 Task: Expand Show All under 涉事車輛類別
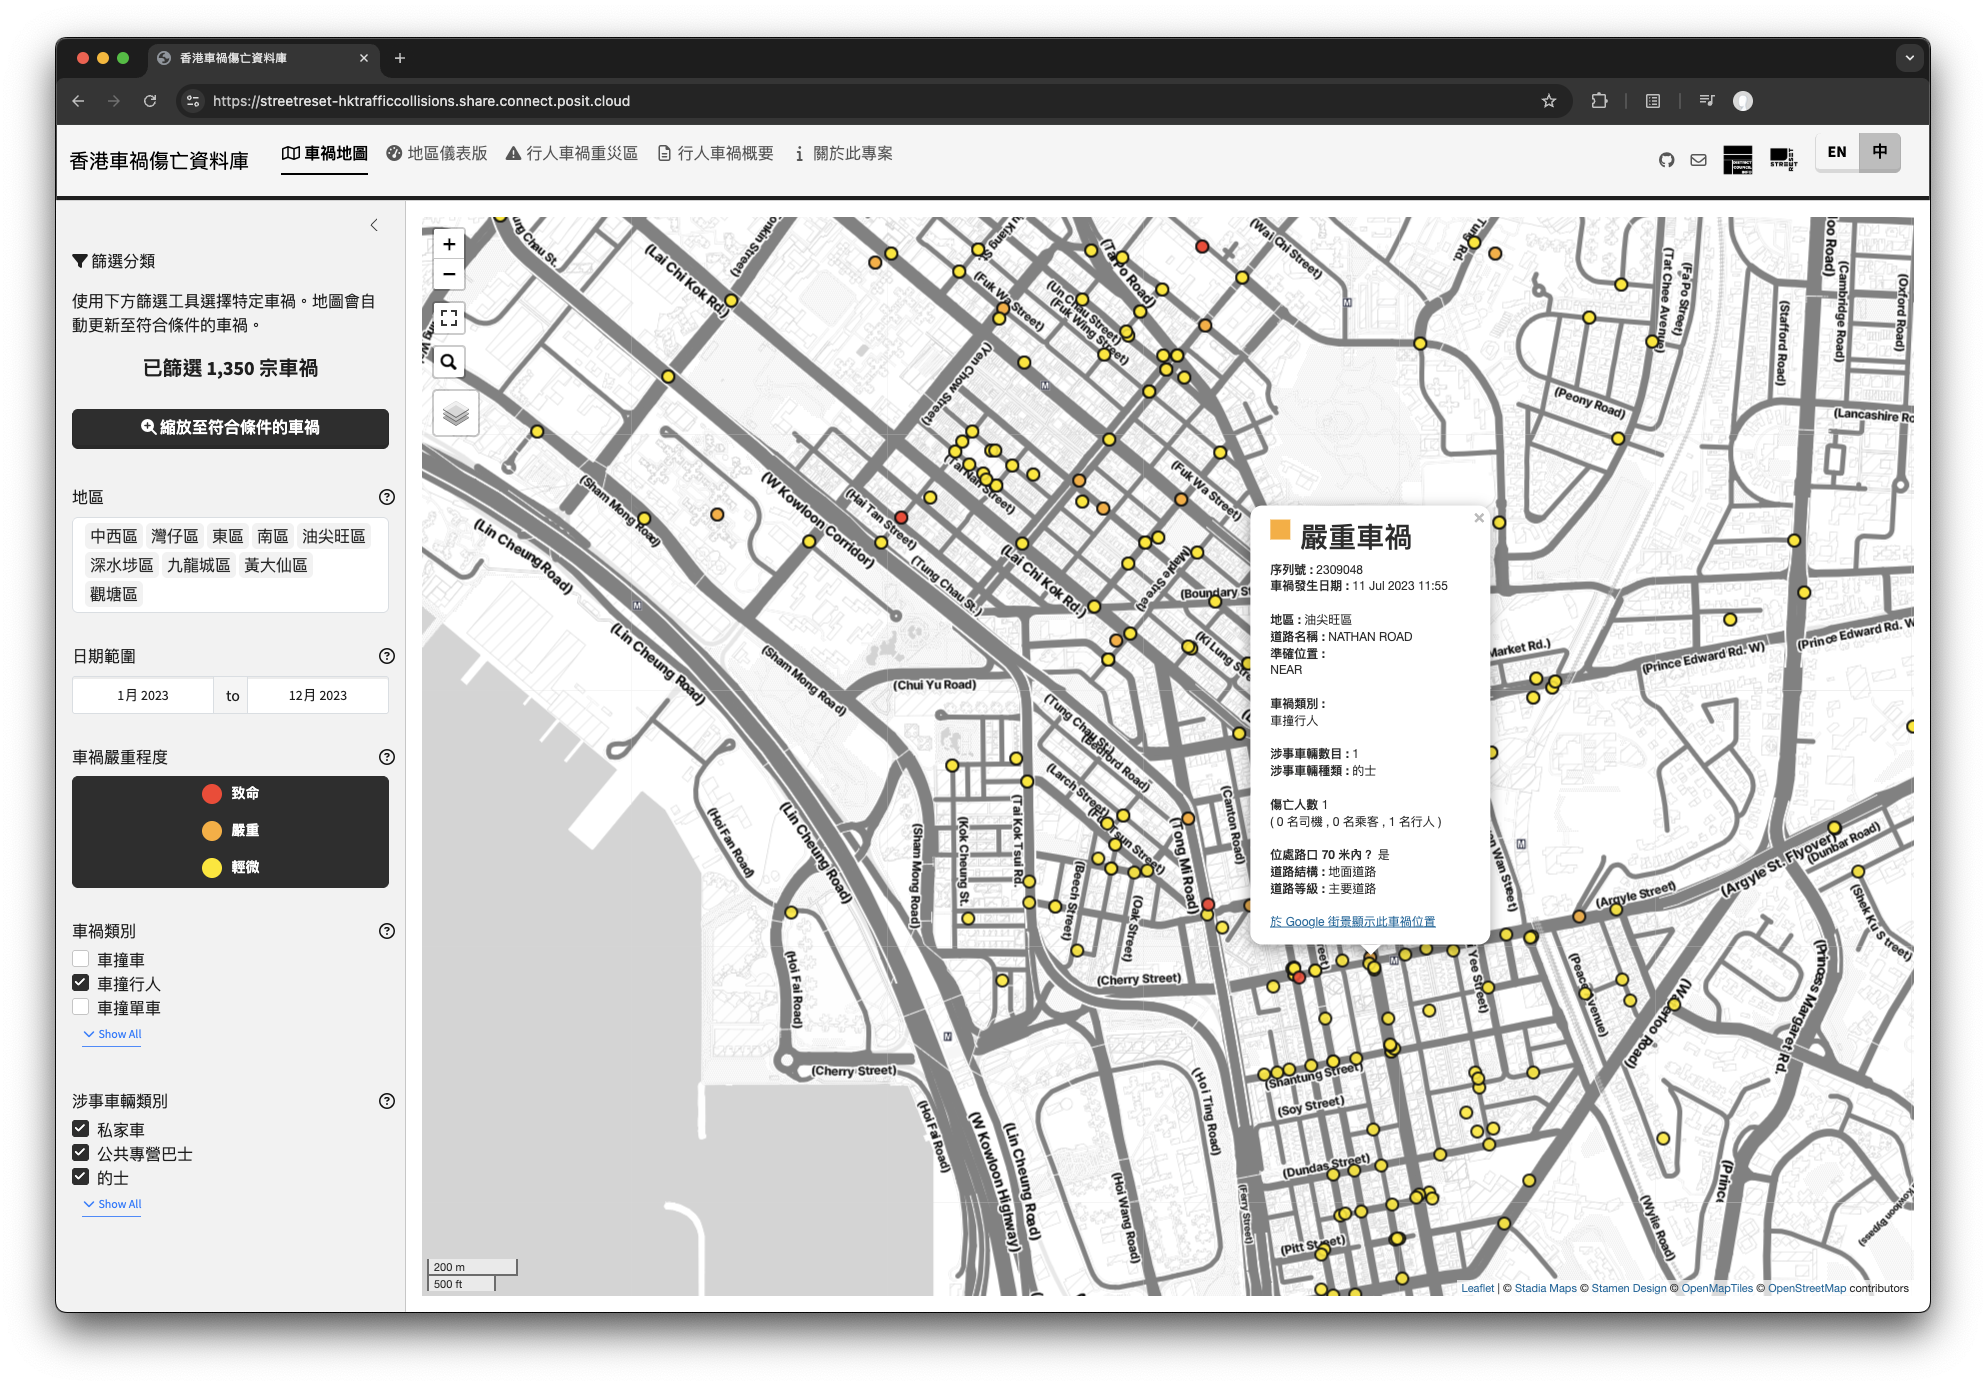tap(112, 1204)
